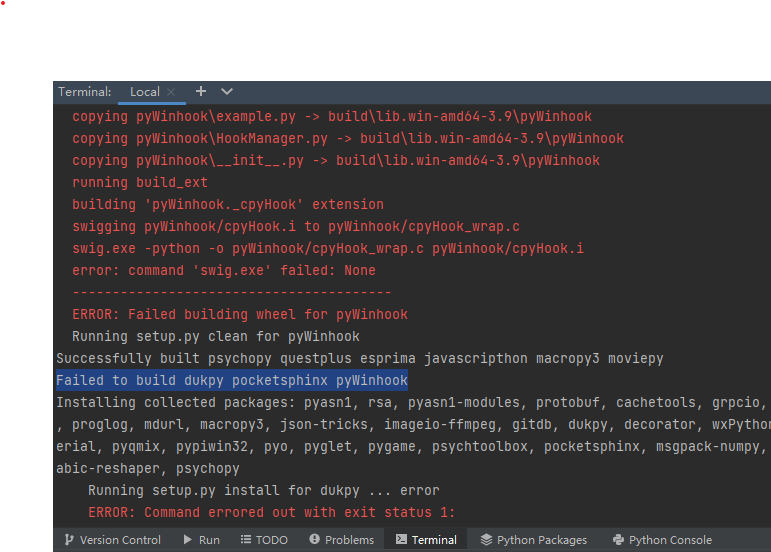Expand the terminal options chevron dropdown
771x552 pixels.
click(227, 91)
